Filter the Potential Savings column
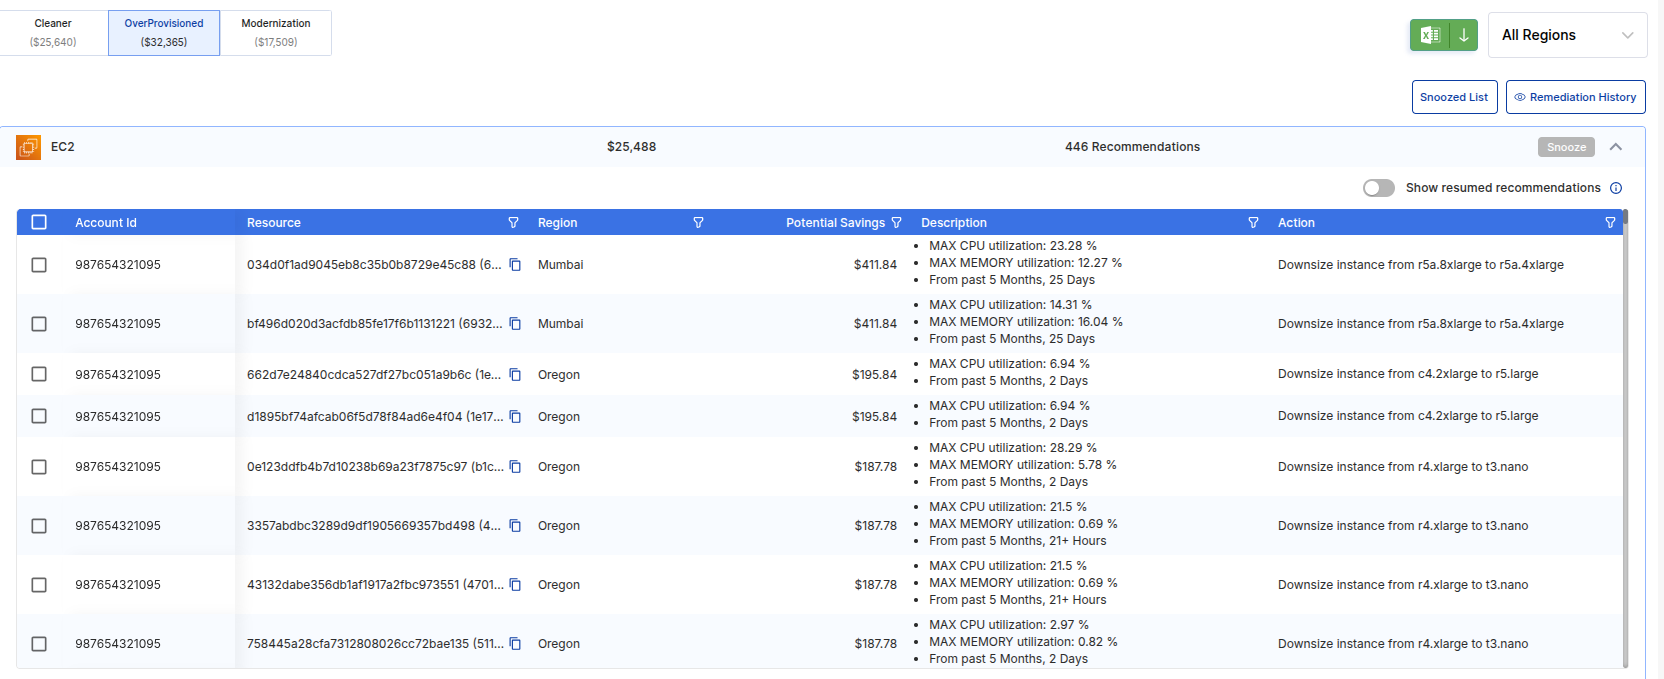This screenshot has height=679, width=1664. (x=896, y=223)
